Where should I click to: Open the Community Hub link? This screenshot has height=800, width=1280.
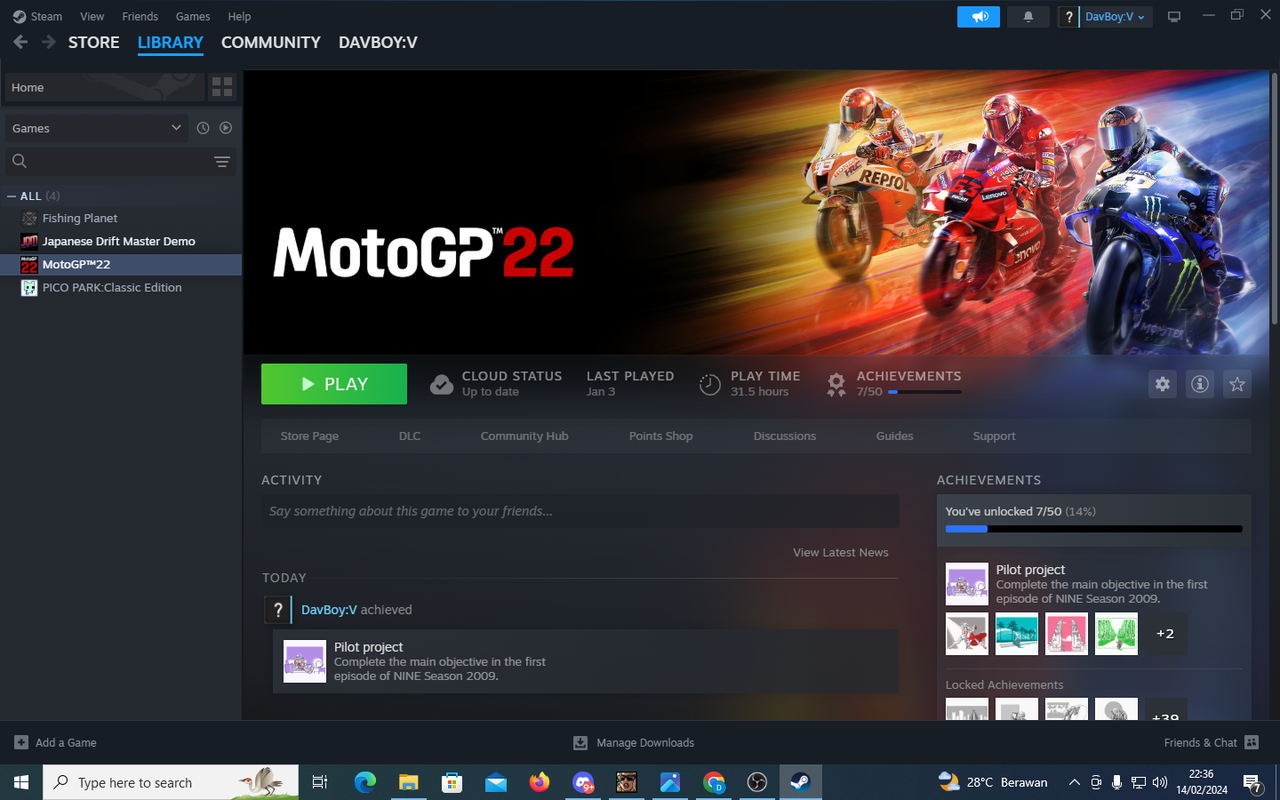tap(524, 436)
